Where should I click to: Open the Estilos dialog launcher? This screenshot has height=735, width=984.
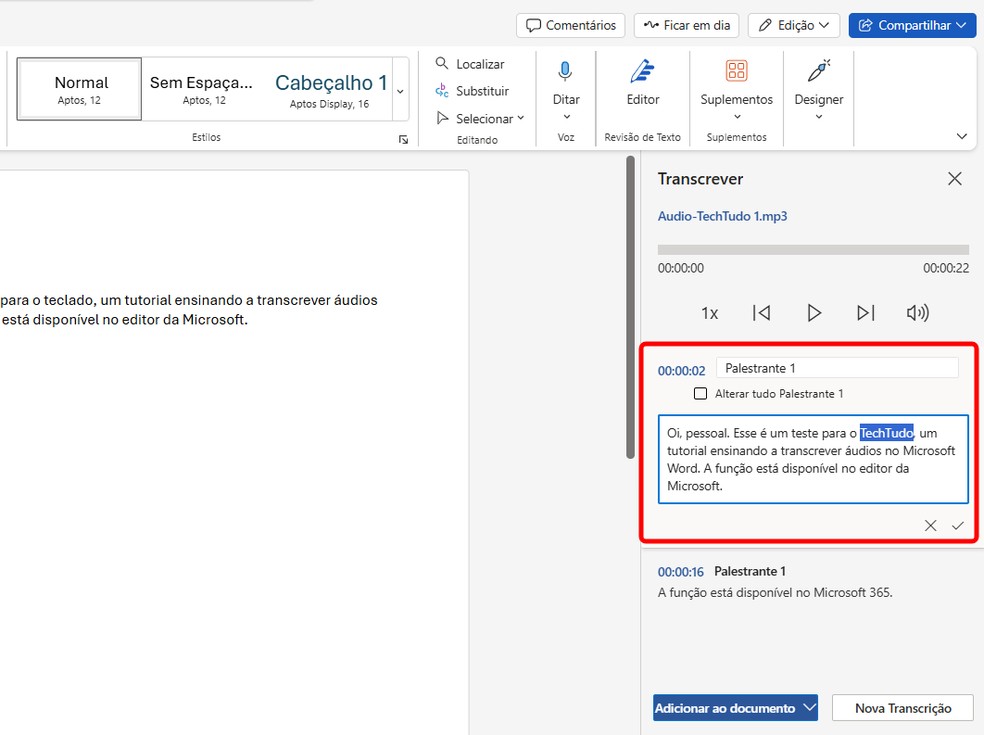[403, 139]
